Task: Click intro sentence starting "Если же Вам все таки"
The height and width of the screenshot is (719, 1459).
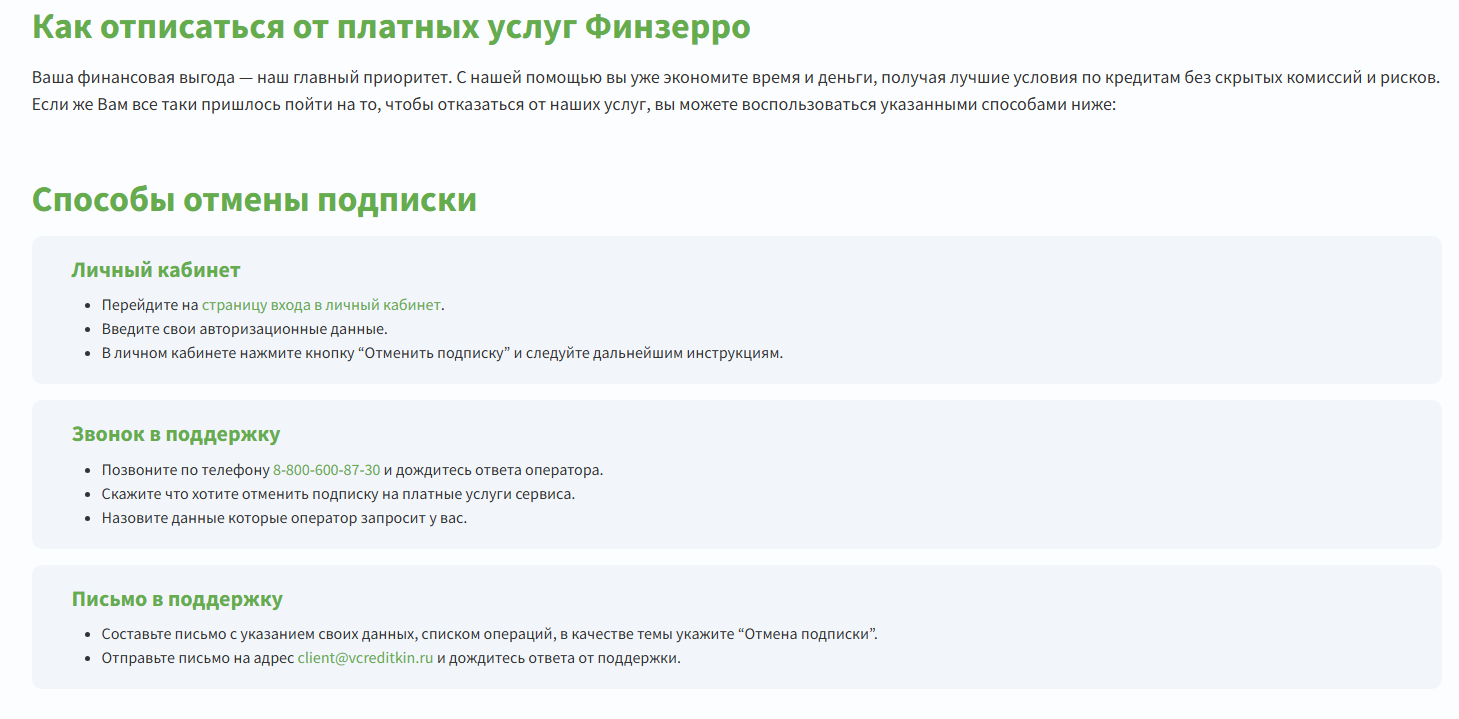Action: click(x=573, y=104)
